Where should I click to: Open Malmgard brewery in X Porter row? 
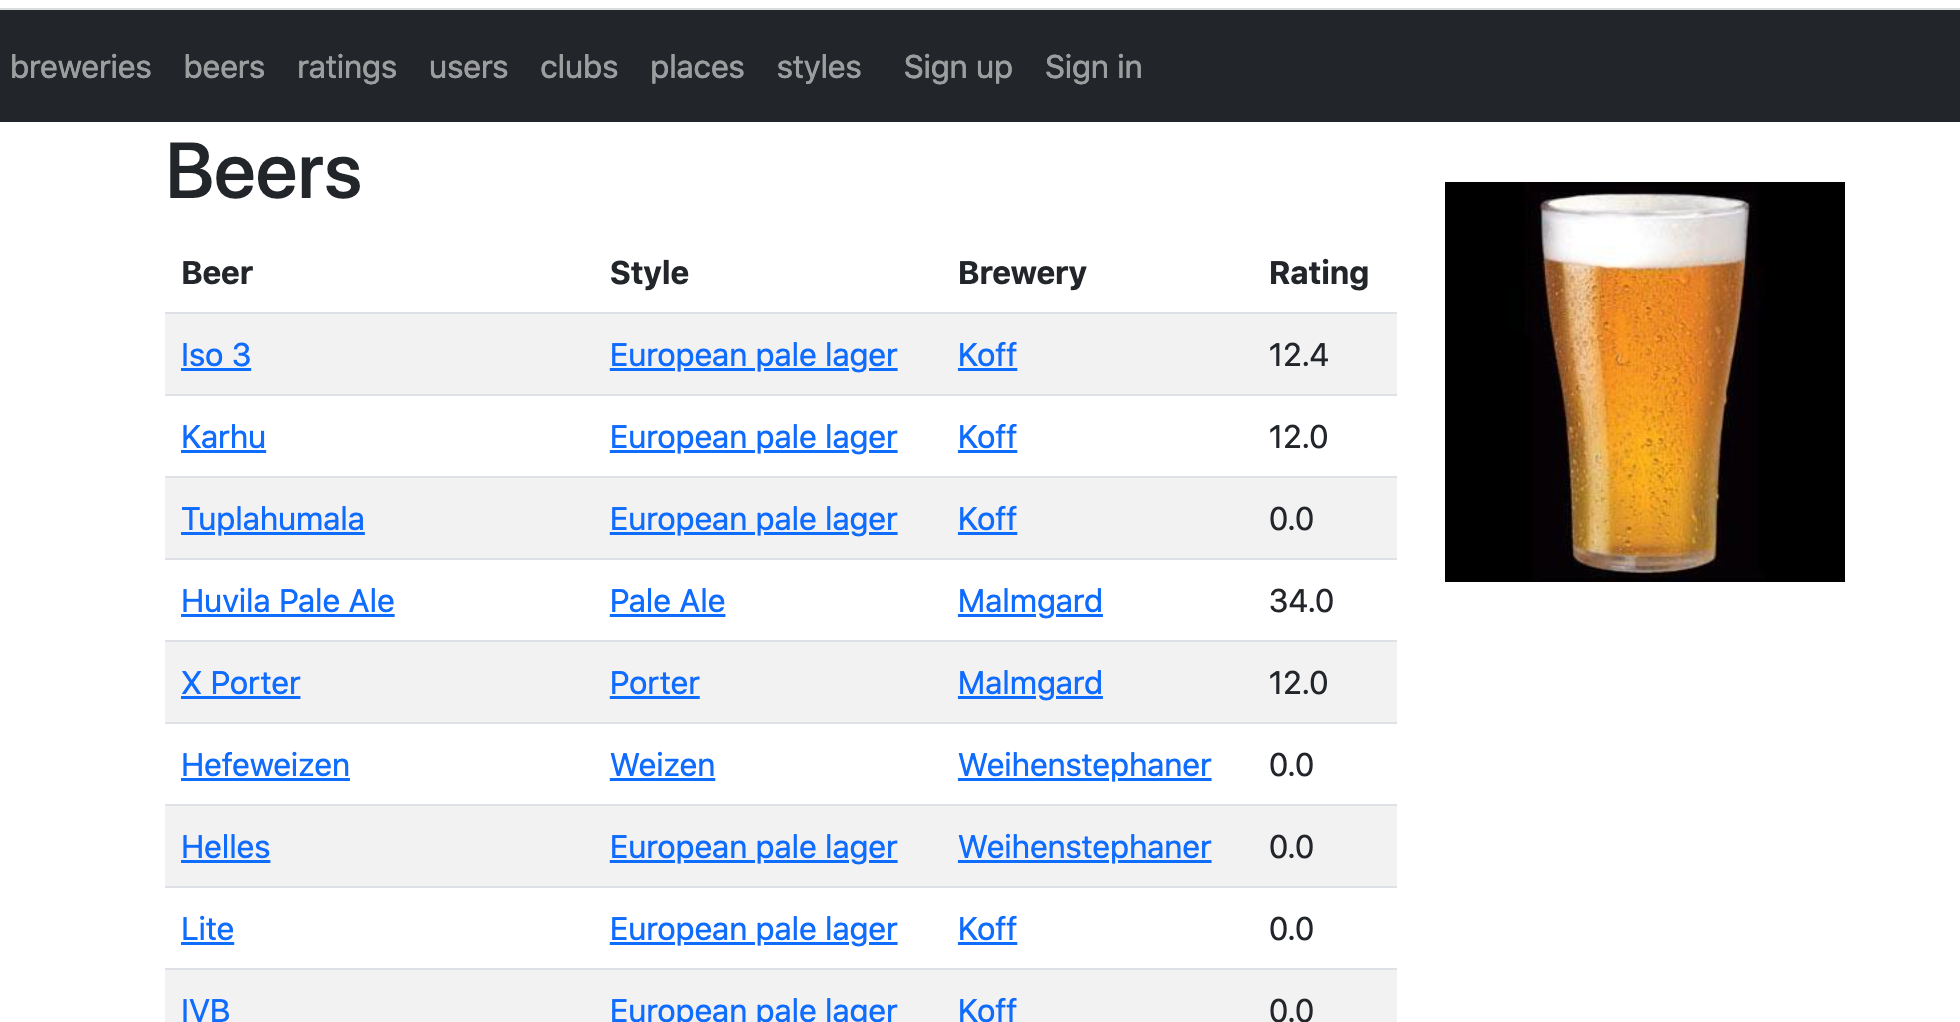1030,683
